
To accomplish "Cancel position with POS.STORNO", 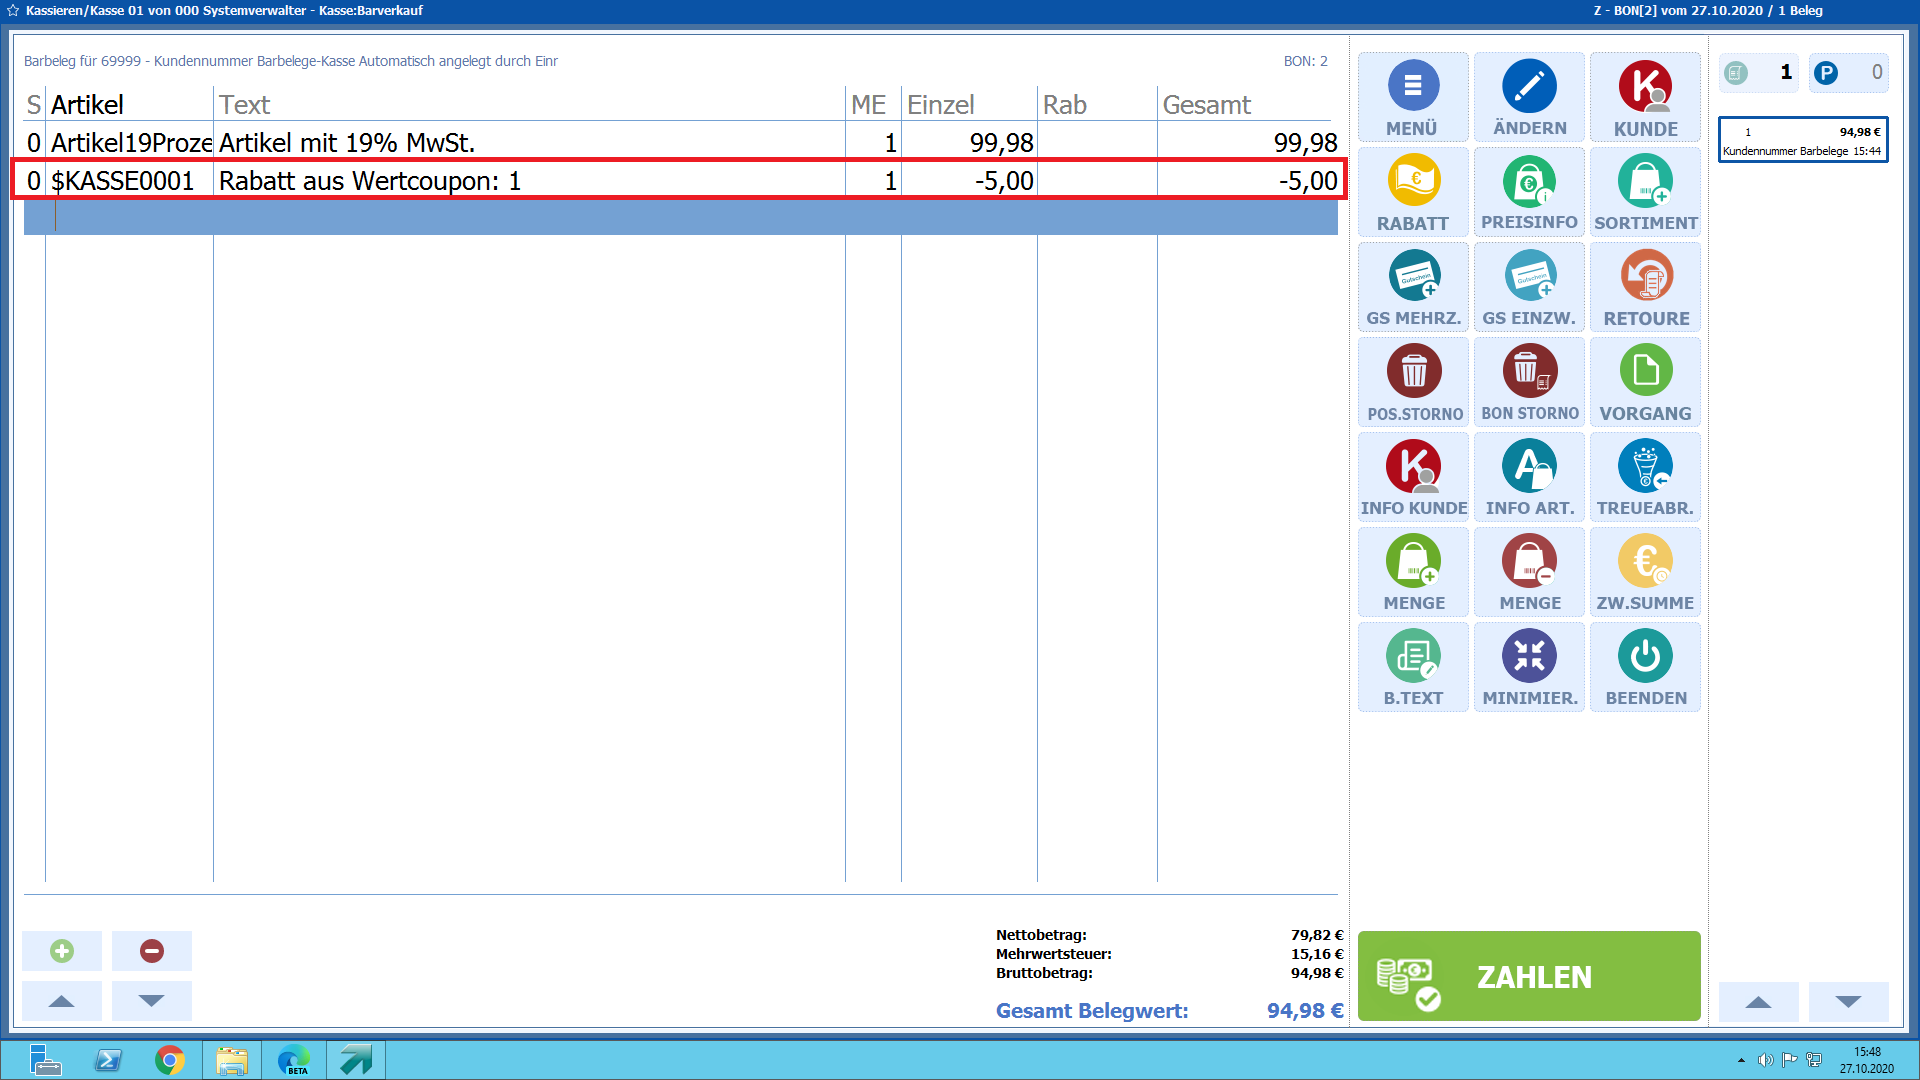I will pos(1412,382).
